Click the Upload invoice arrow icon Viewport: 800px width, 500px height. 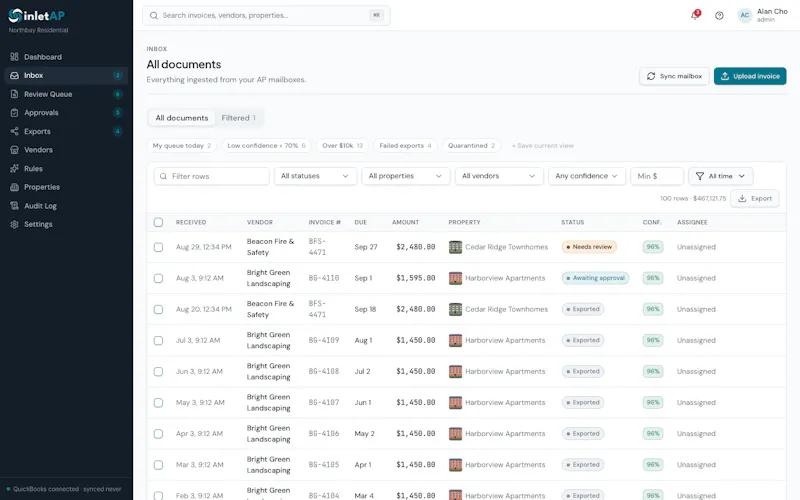pos(724,76)
